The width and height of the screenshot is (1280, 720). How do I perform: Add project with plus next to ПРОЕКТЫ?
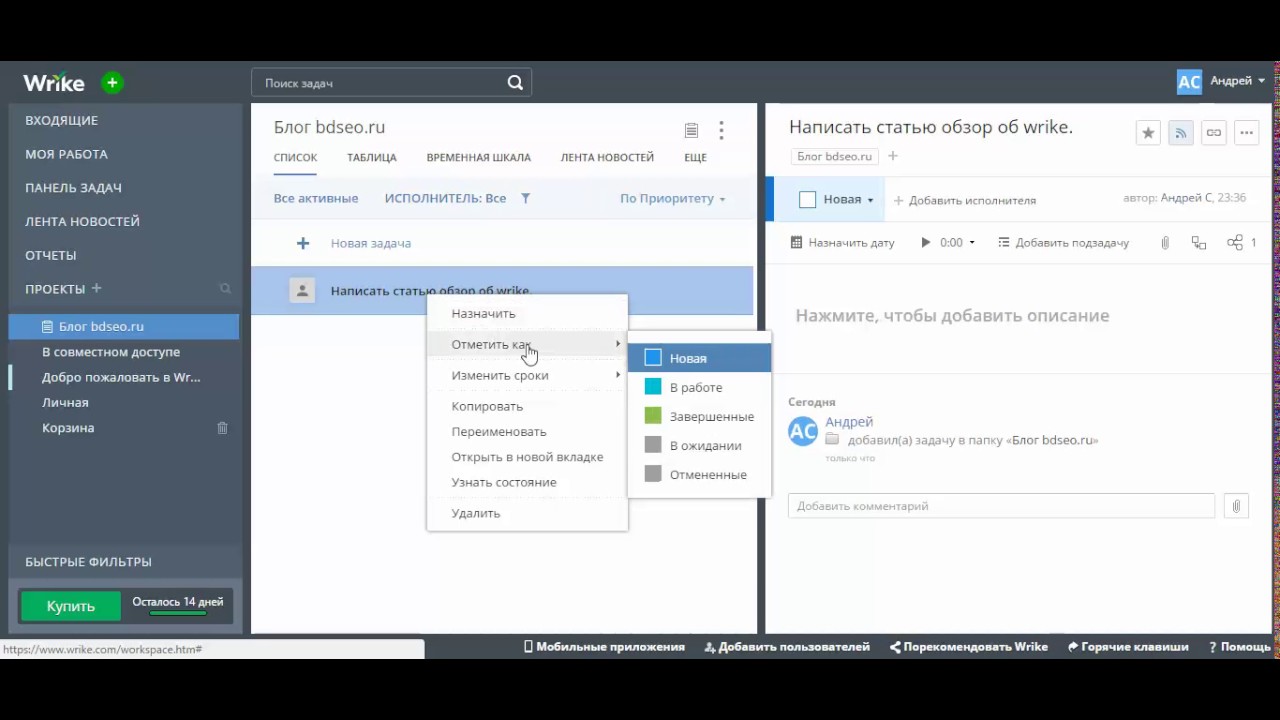(97, 288)
